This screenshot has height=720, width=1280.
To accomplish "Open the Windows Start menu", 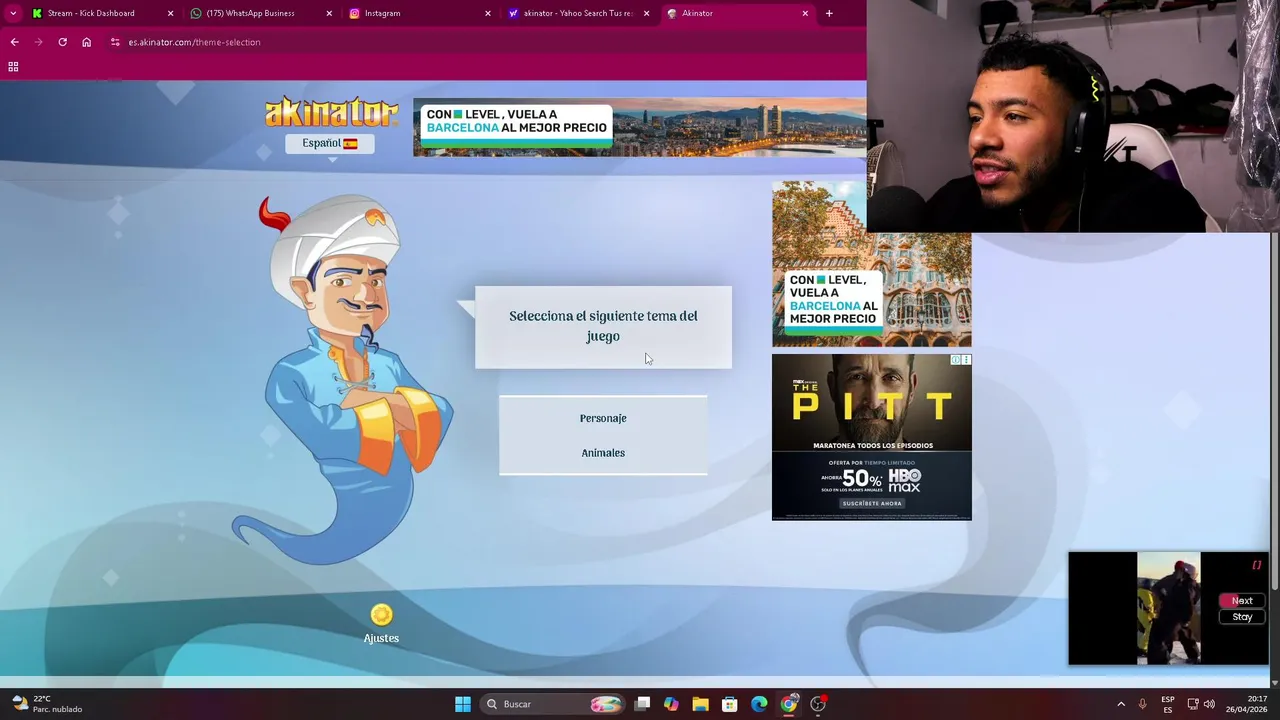I will click(463, 704).
